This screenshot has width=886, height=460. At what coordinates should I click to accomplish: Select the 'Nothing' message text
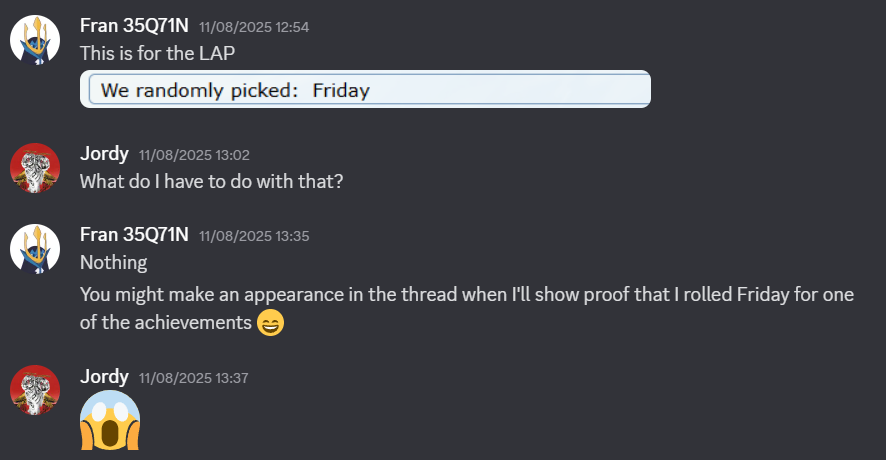point(113,262)
